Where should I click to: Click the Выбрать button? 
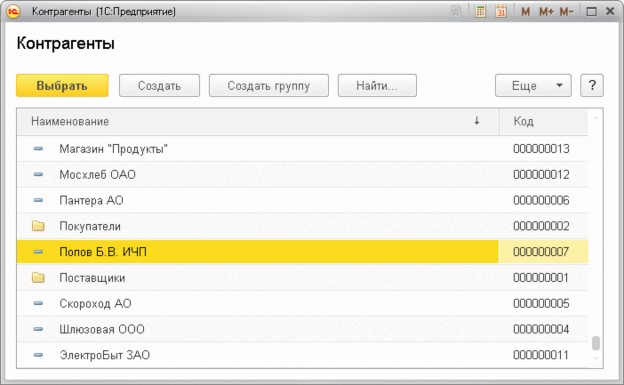pyautogui.click(x=62, y=85)
